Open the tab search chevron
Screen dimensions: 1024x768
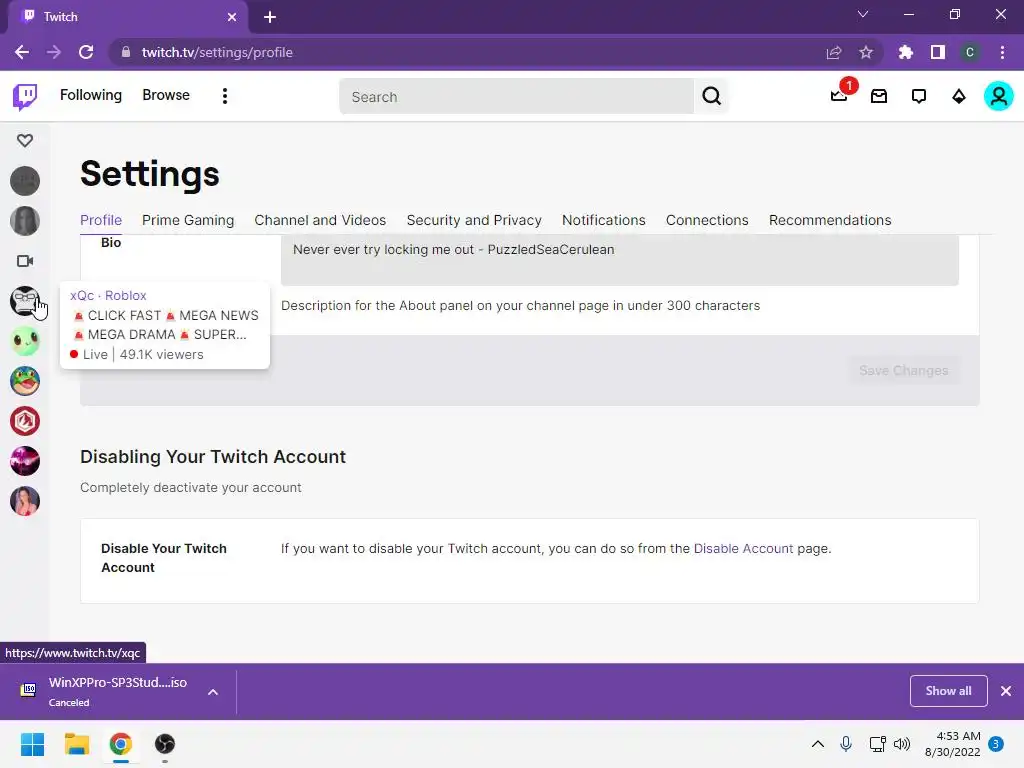click(x=863, y=14)
